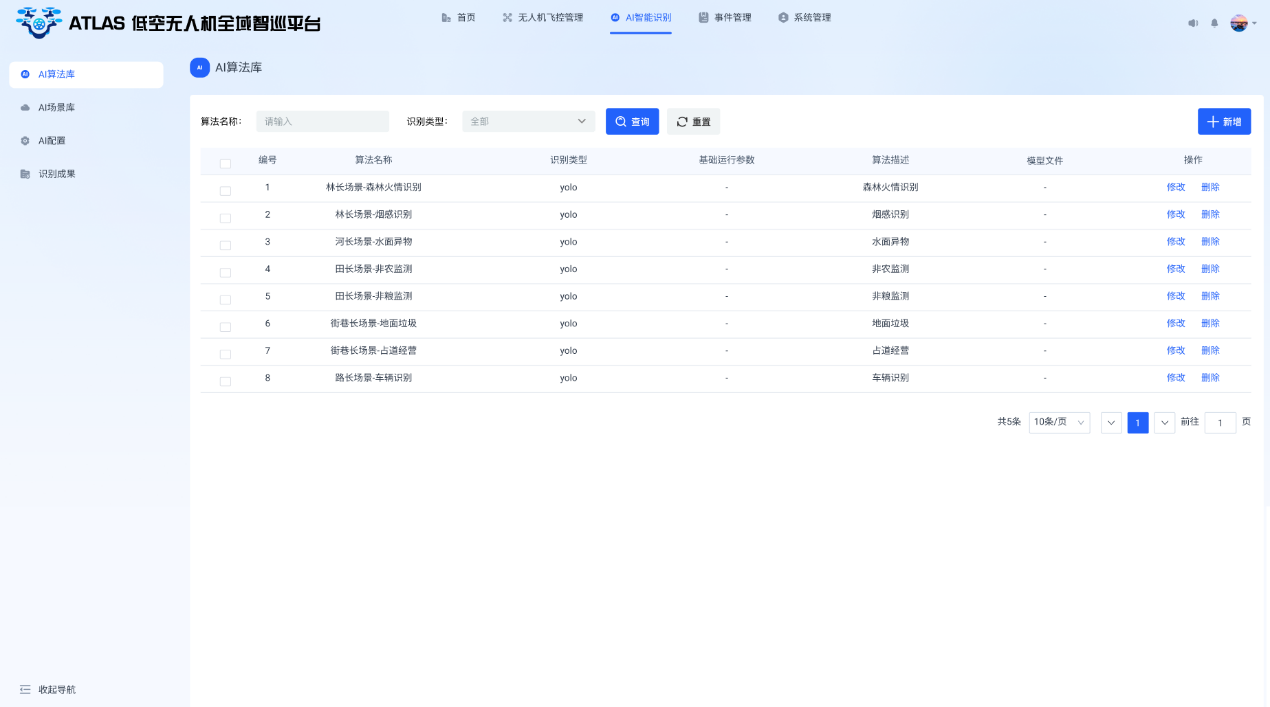The width and height of the screenshot is (1270, 707).
Task: Open the user avatar menu
Action: [x=1241, y=23]
